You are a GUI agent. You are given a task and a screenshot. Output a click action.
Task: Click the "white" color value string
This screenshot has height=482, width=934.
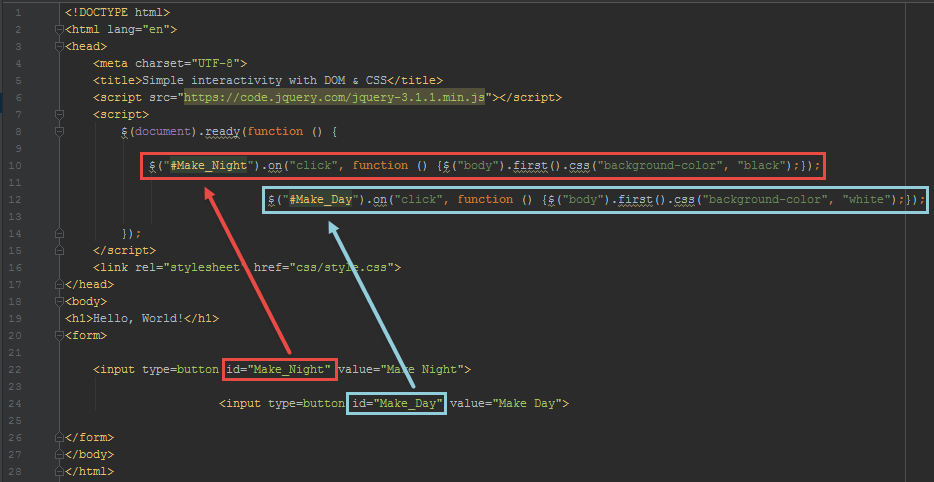pos(866,199)
